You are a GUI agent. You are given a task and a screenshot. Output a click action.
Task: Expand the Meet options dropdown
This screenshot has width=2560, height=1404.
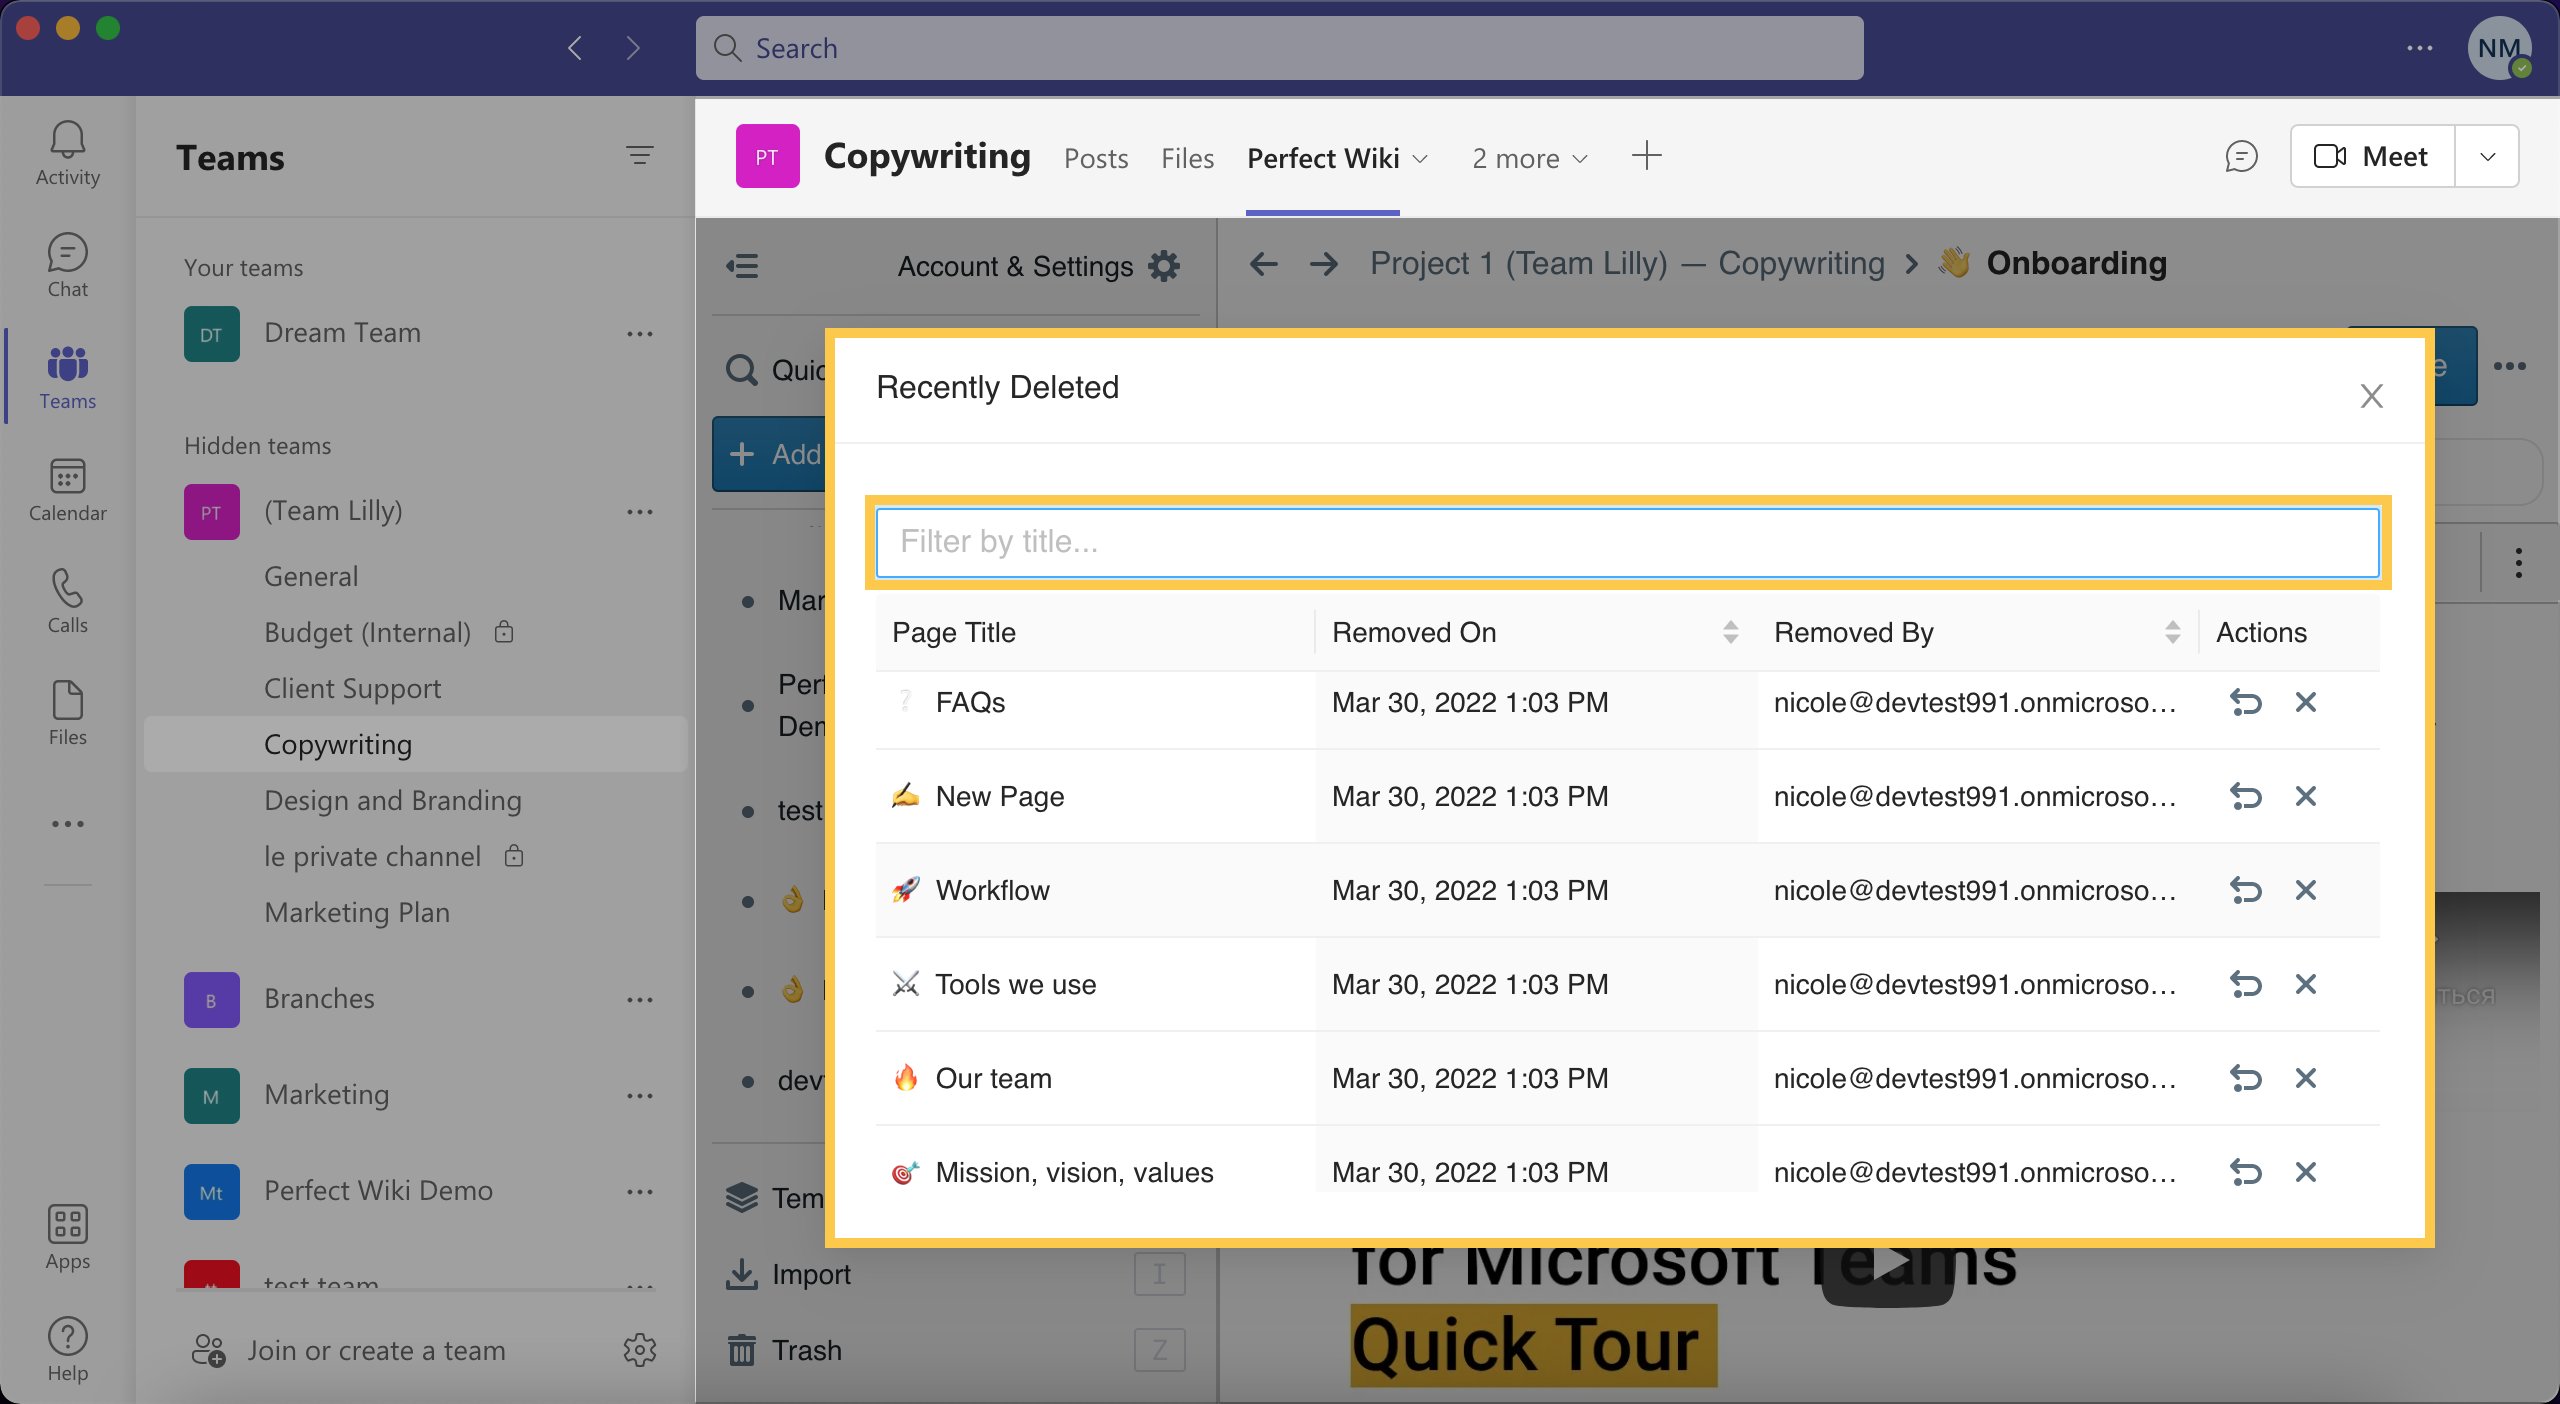tap(2487, 157)
